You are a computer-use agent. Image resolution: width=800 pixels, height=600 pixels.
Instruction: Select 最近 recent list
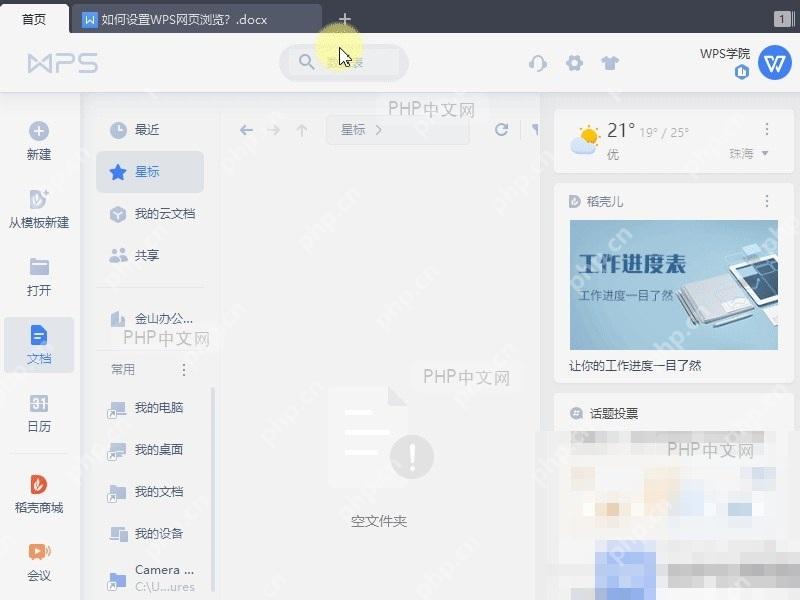150,130
